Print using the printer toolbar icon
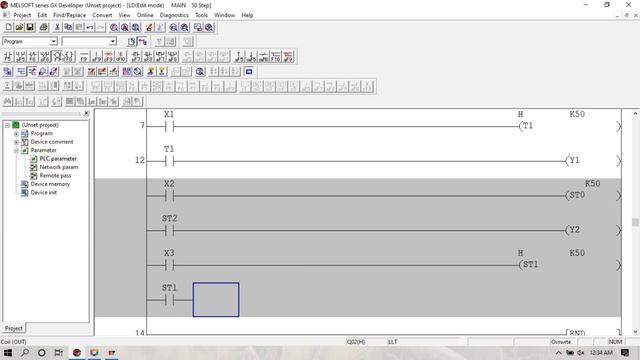 coord(44,27)
